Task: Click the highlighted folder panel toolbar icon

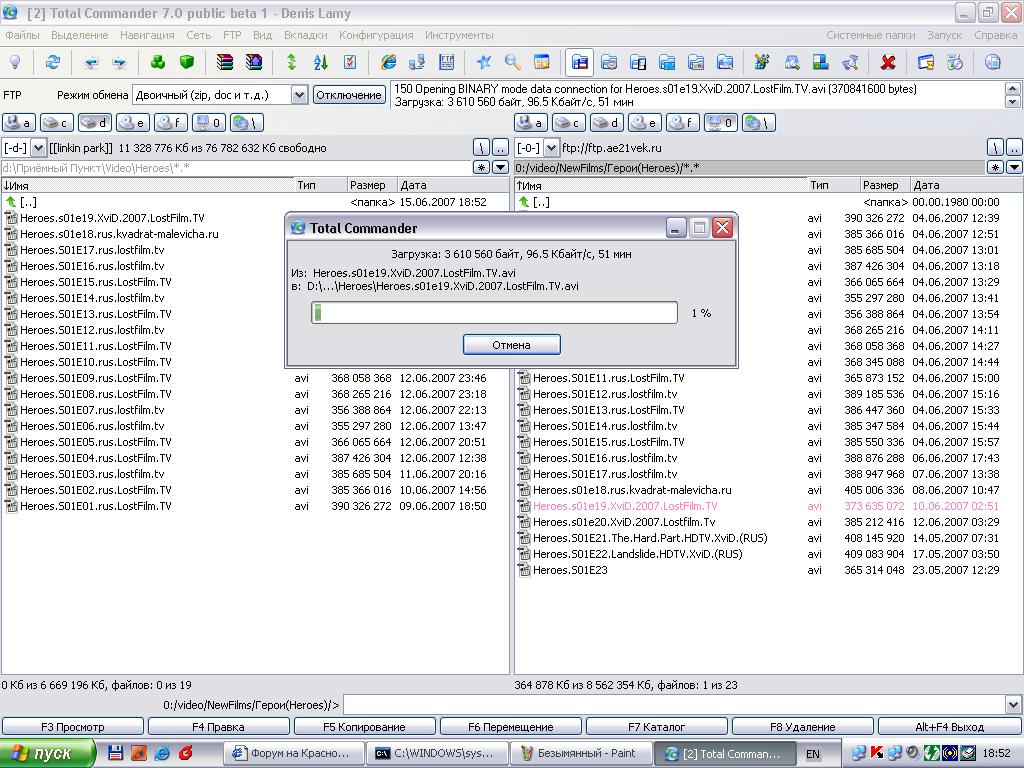Action: coord(579,62)
